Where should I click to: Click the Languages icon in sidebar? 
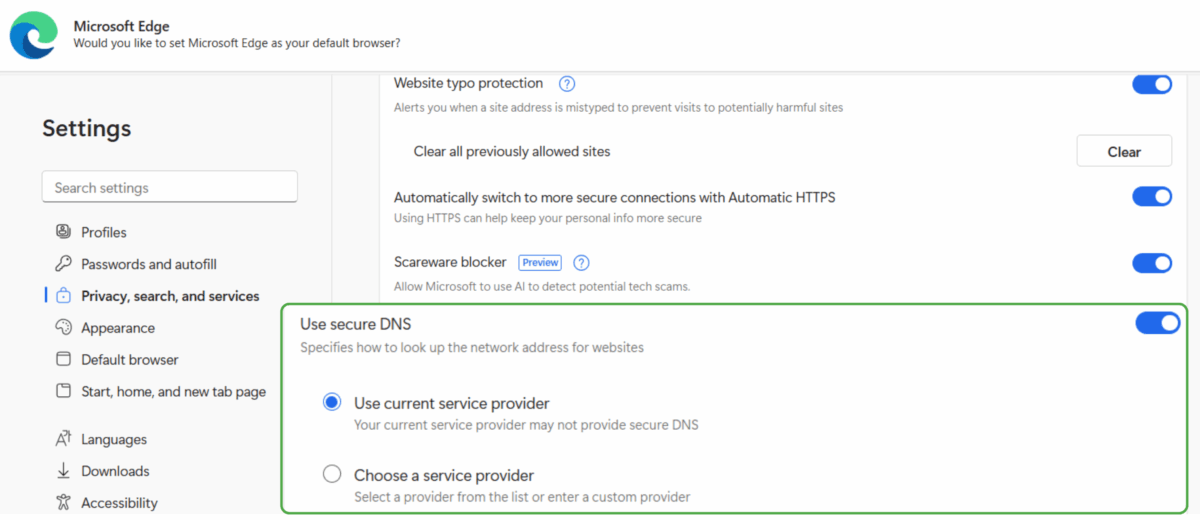[63, 439]
